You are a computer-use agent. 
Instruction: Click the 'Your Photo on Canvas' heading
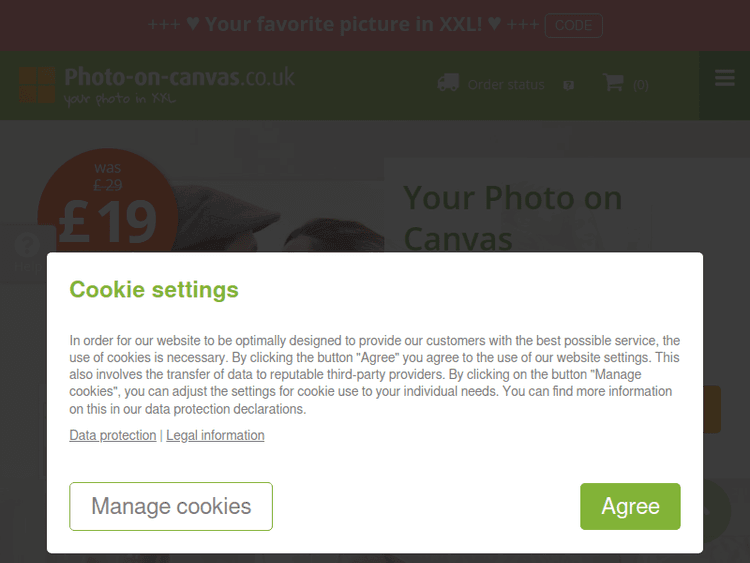point(512,217)
